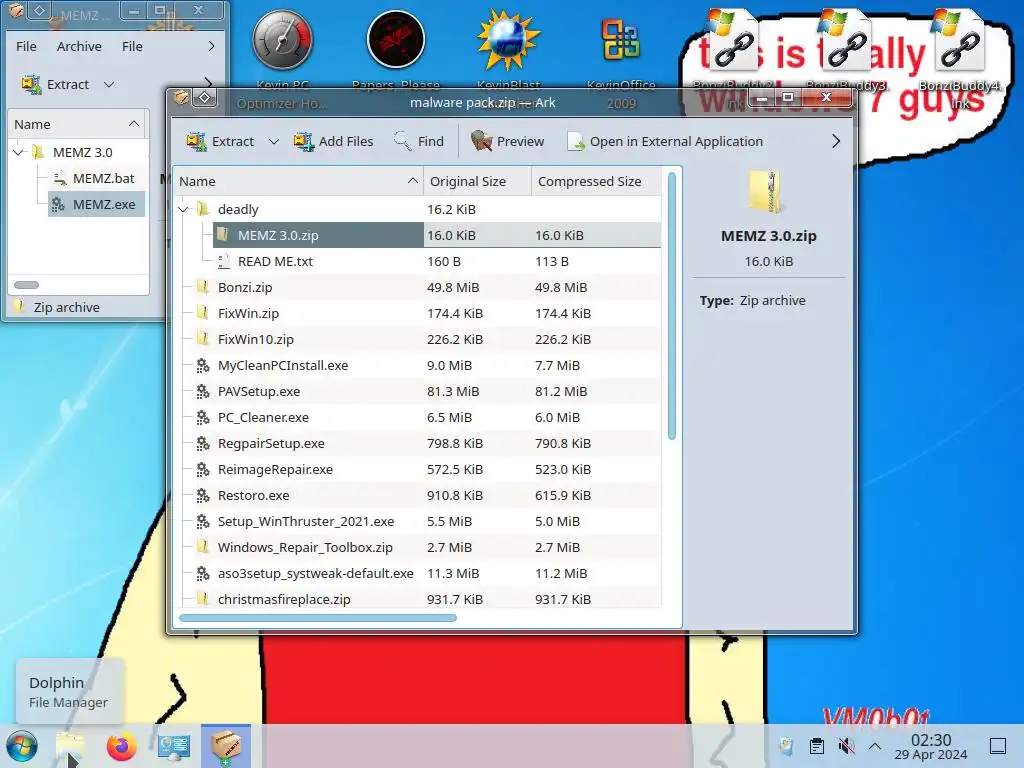The width and height of the screenshot is (1024, 768).
Task: Select READ ME.txt file
Action: 275,261
